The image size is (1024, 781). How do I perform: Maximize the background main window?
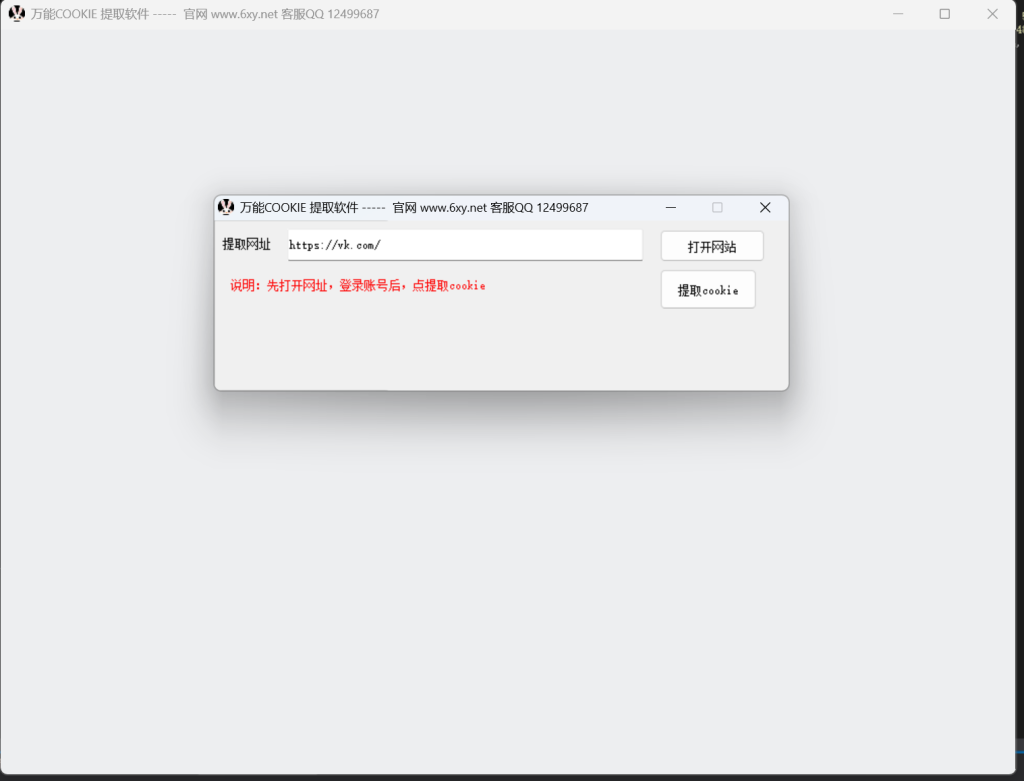(944, 14)
